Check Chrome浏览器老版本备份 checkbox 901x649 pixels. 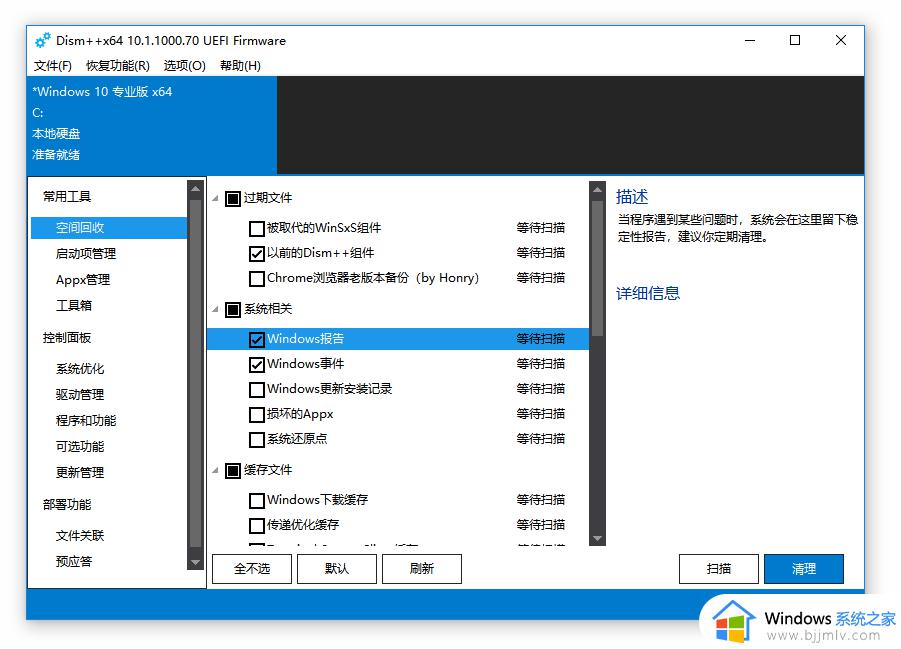pyautogui.click(x=257, y=279)
